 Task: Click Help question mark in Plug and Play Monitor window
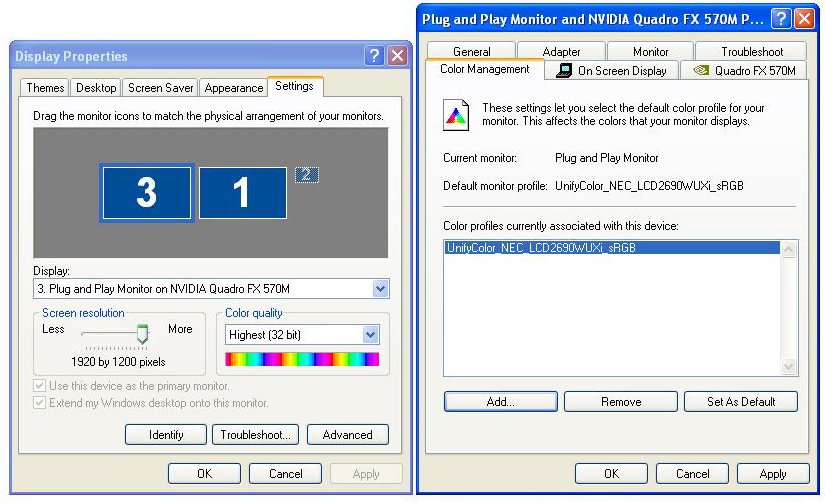[x=781, y=19]
